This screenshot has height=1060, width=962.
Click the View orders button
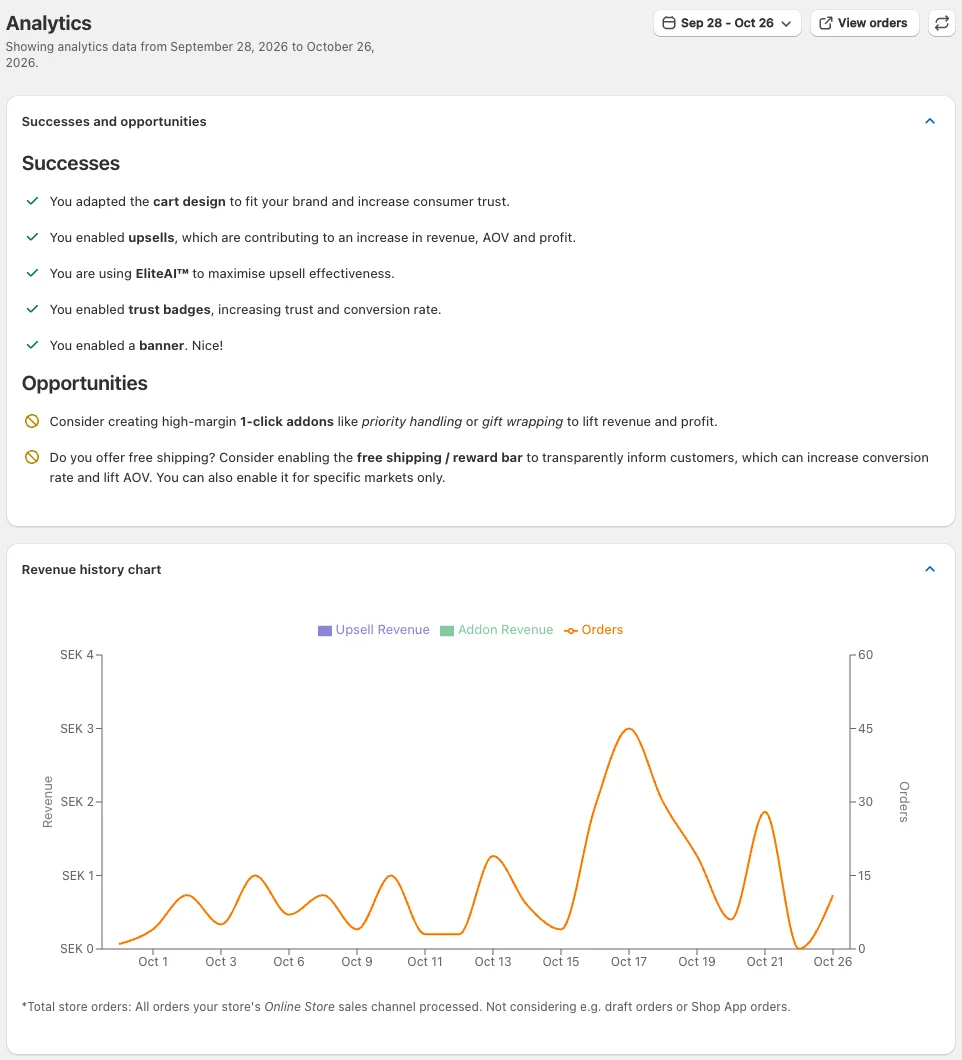[864, 23]
